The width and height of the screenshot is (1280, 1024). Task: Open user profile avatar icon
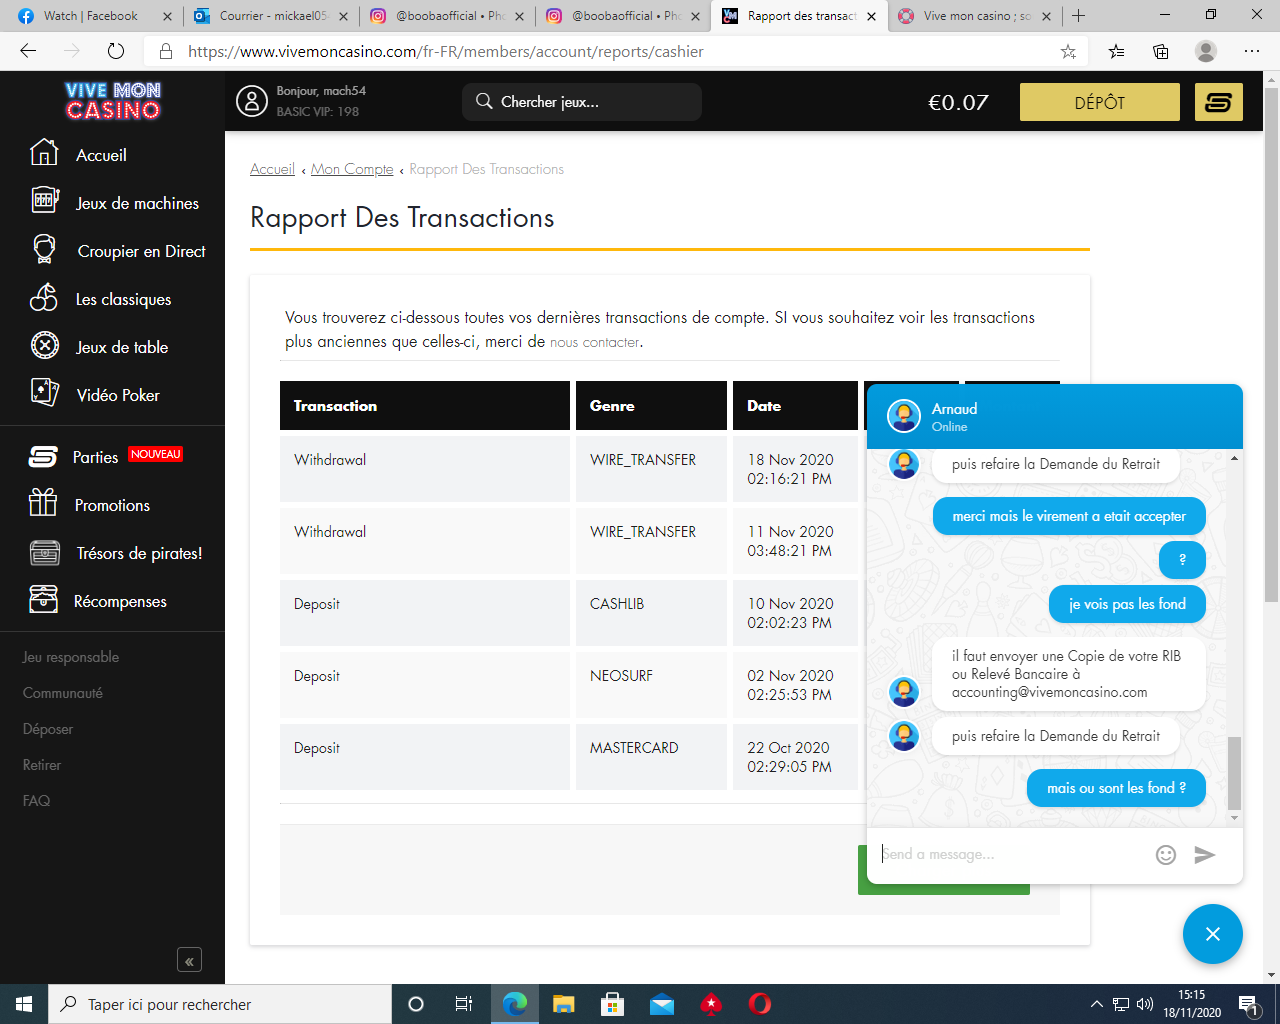point(251,101)
